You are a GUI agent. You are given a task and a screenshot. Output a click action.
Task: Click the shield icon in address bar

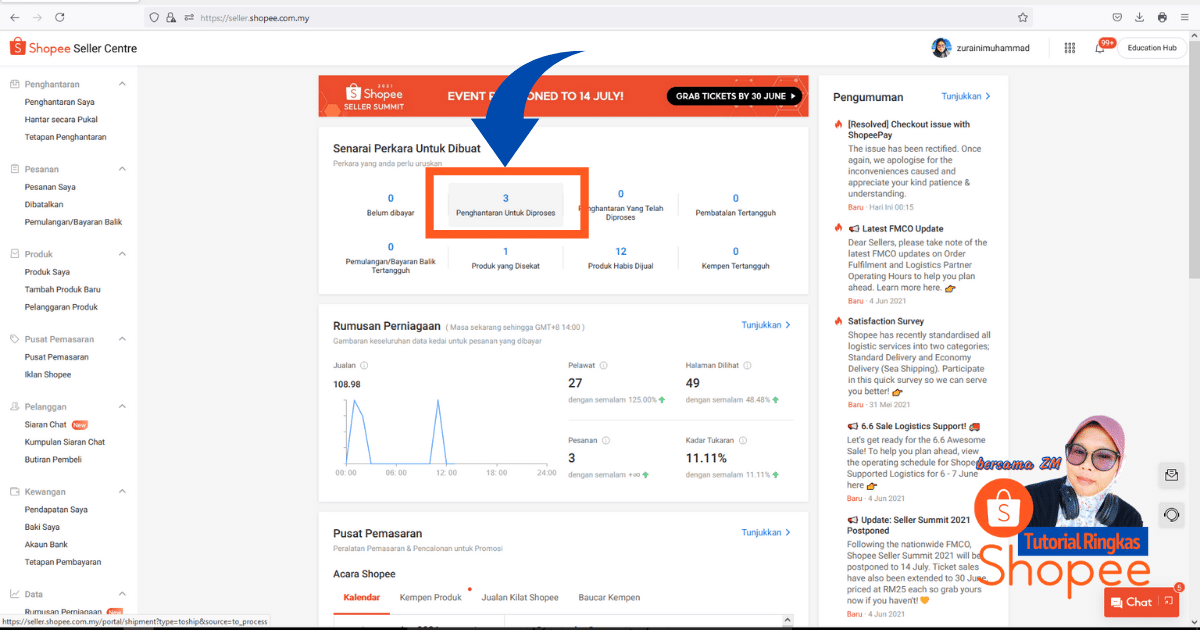[x=154, y=17]
